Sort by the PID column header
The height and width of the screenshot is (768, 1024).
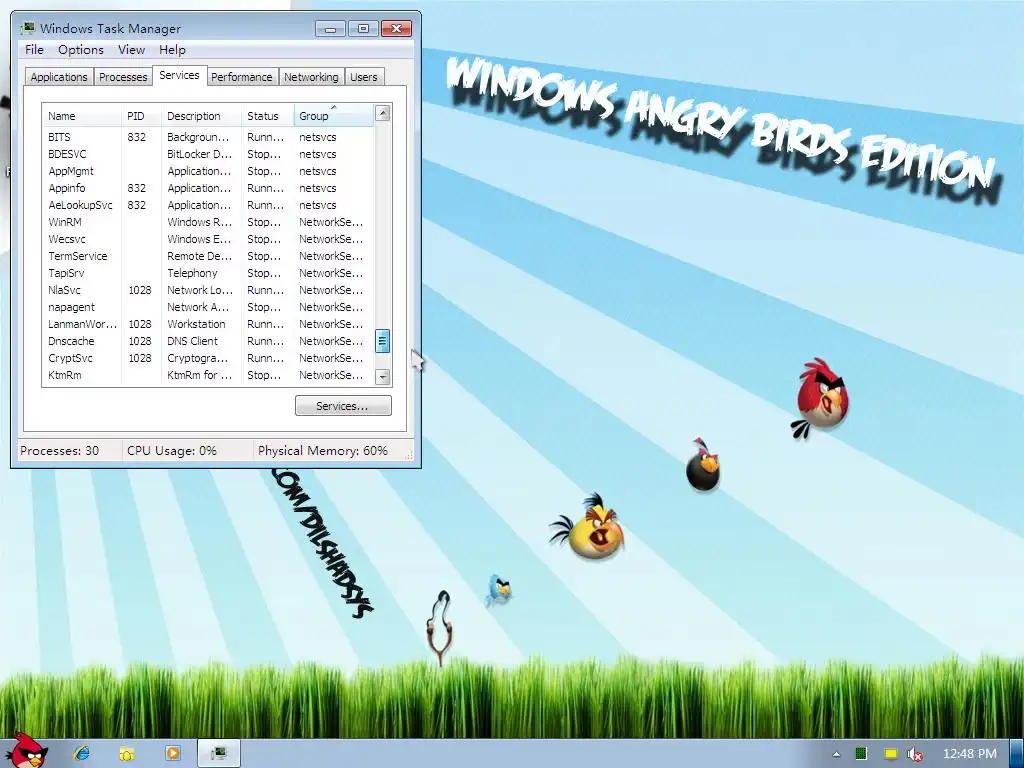click(x=141, y=116)
